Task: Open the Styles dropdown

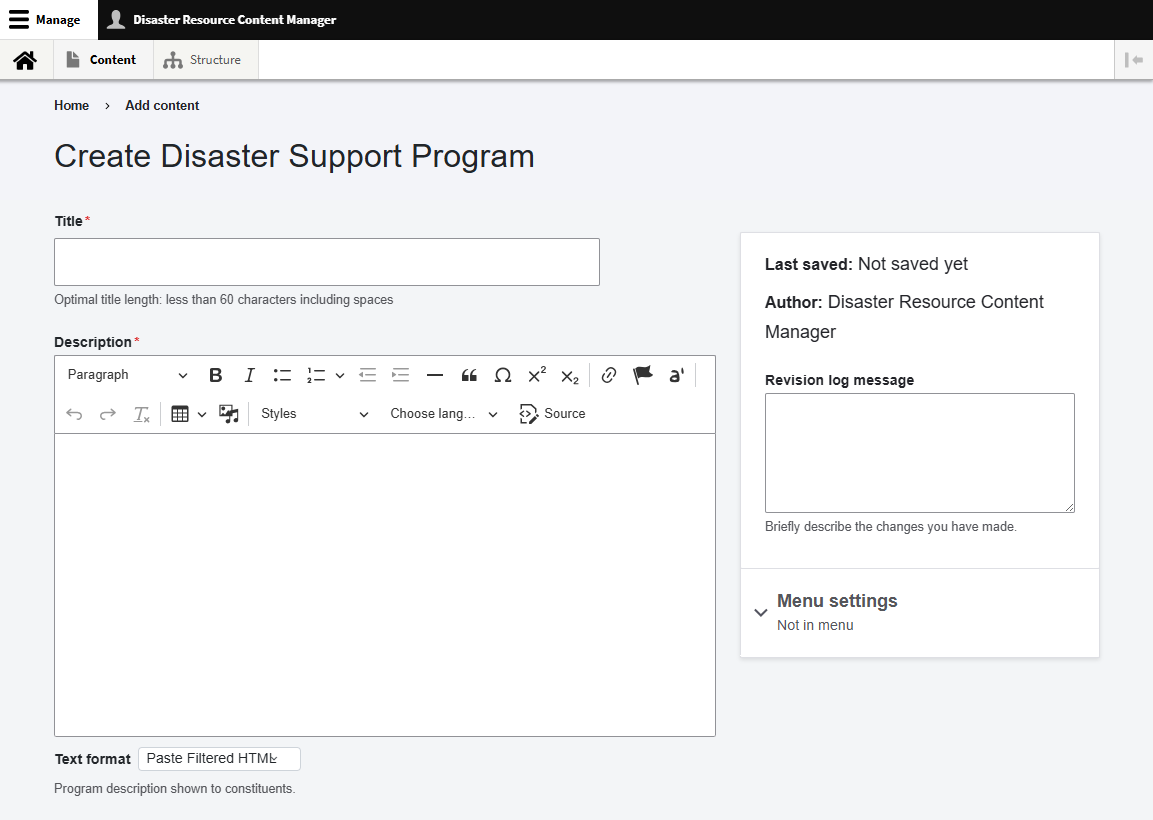Action: [x=315, y=414]
